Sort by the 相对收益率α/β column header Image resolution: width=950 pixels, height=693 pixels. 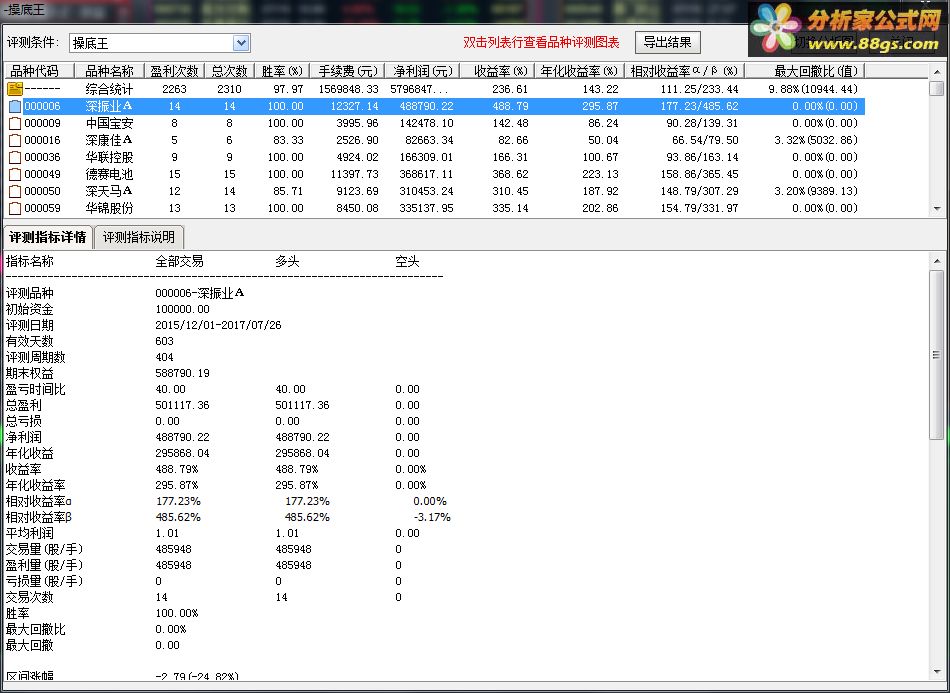point(684,71)
